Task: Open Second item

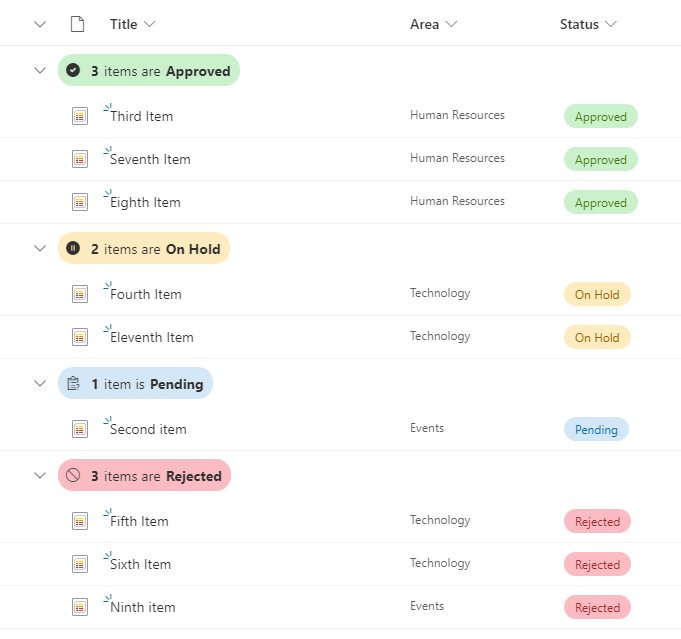Action: [x=148, y=430]
